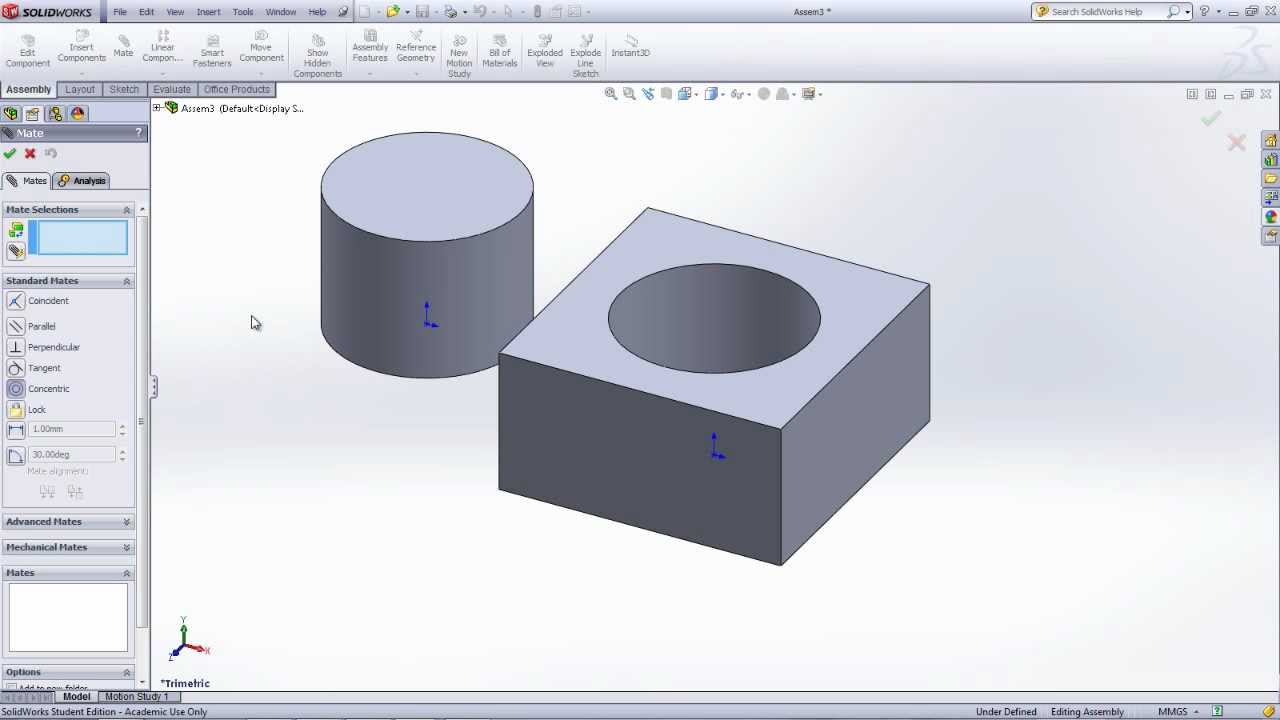Click Show Hidden Components
This screenshot has width=1280, height=720.
[x=317, y=56]
